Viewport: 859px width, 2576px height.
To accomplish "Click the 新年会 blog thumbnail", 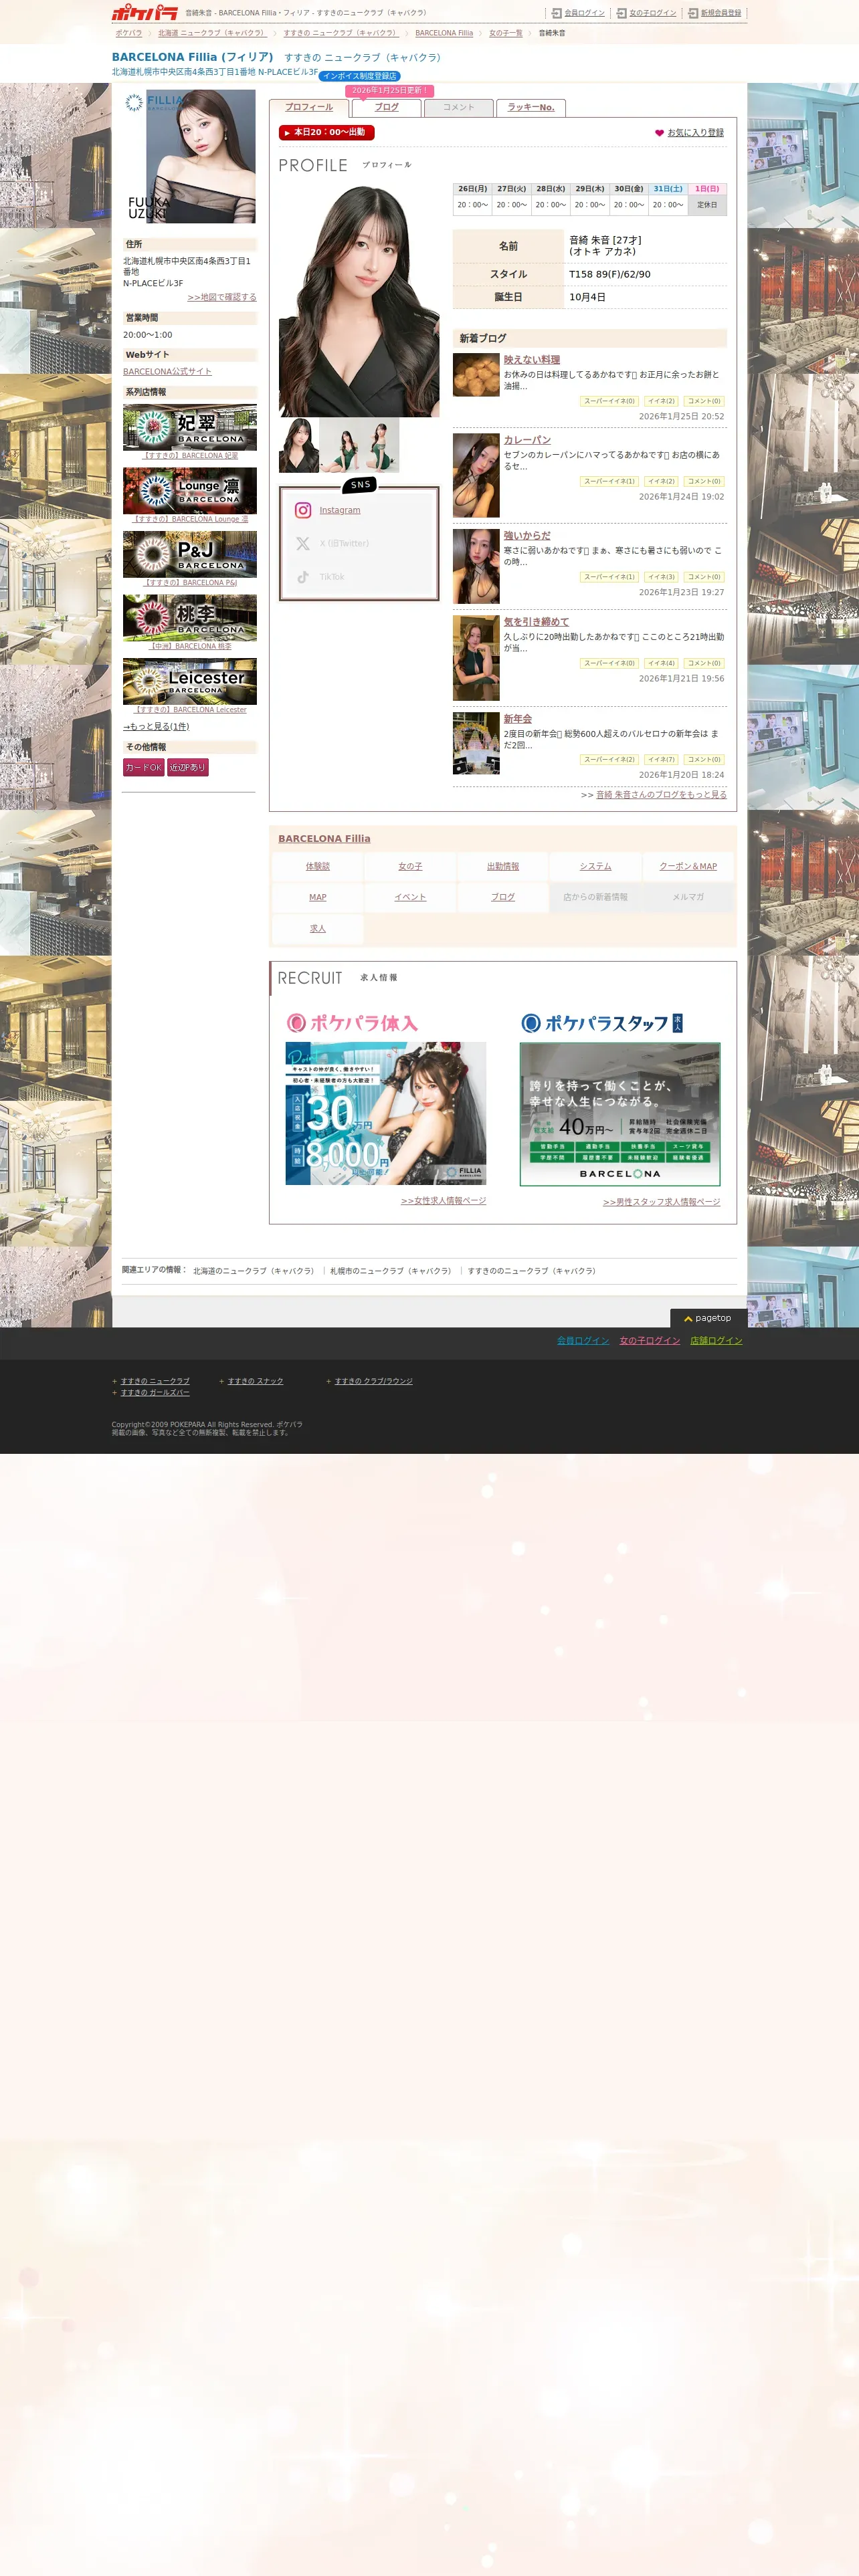I will (476, 744).
